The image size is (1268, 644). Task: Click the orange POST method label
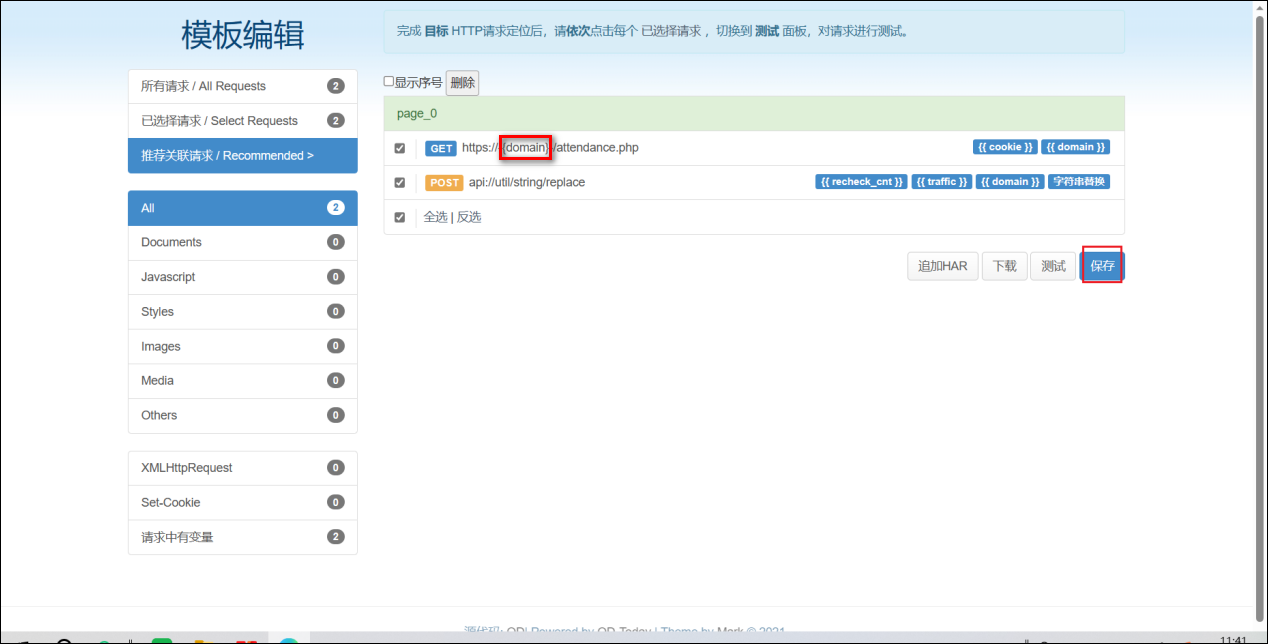443,183
